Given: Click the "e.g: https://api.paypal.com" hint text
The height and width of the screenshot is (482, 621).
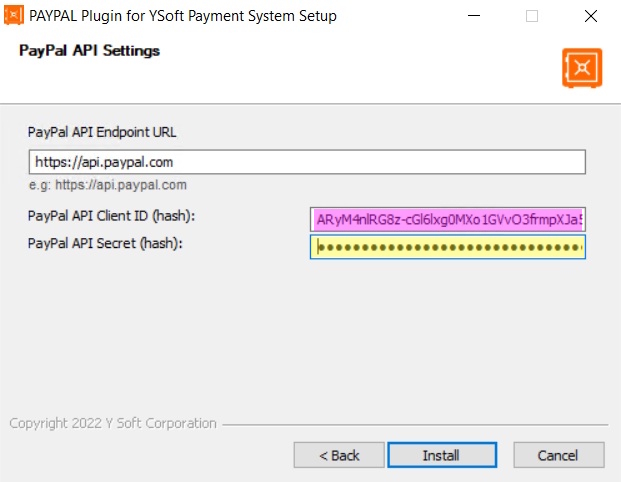Looking at the screenshot, I should [x=108, y=185].
